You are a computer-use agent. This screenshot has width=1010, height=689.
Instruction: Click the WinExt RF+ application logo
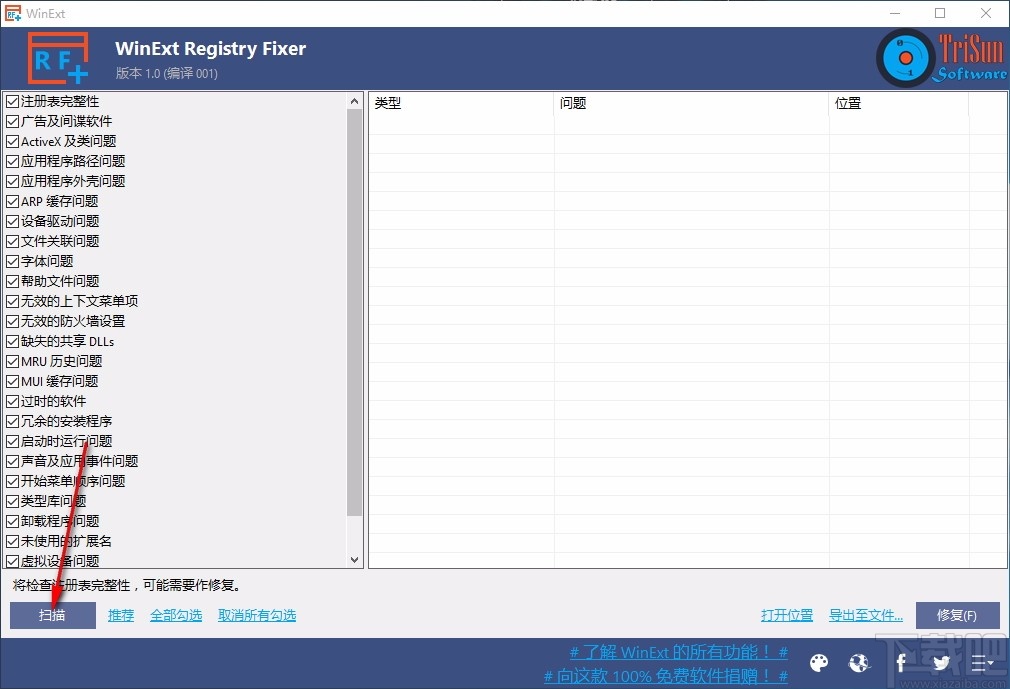(x=57, y=57)
